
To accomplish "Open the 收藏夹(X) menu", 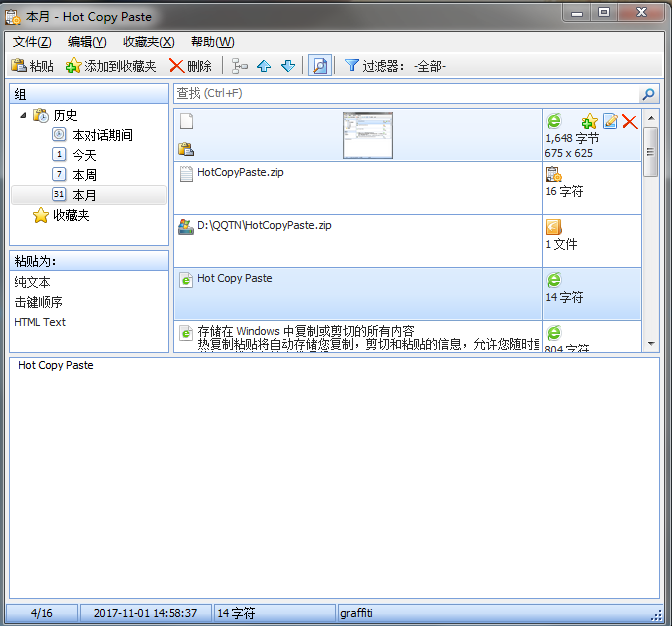I will [x=149, y=42].
